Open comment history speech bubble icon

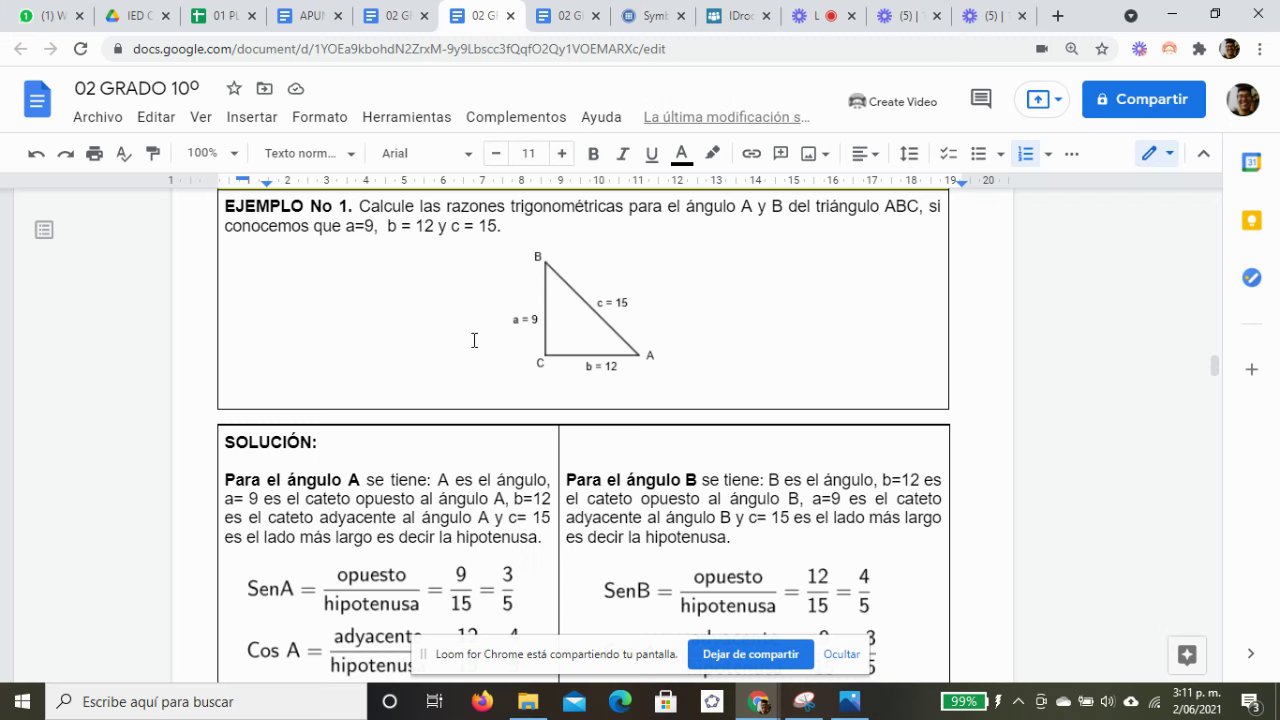(x=981, y=99)
